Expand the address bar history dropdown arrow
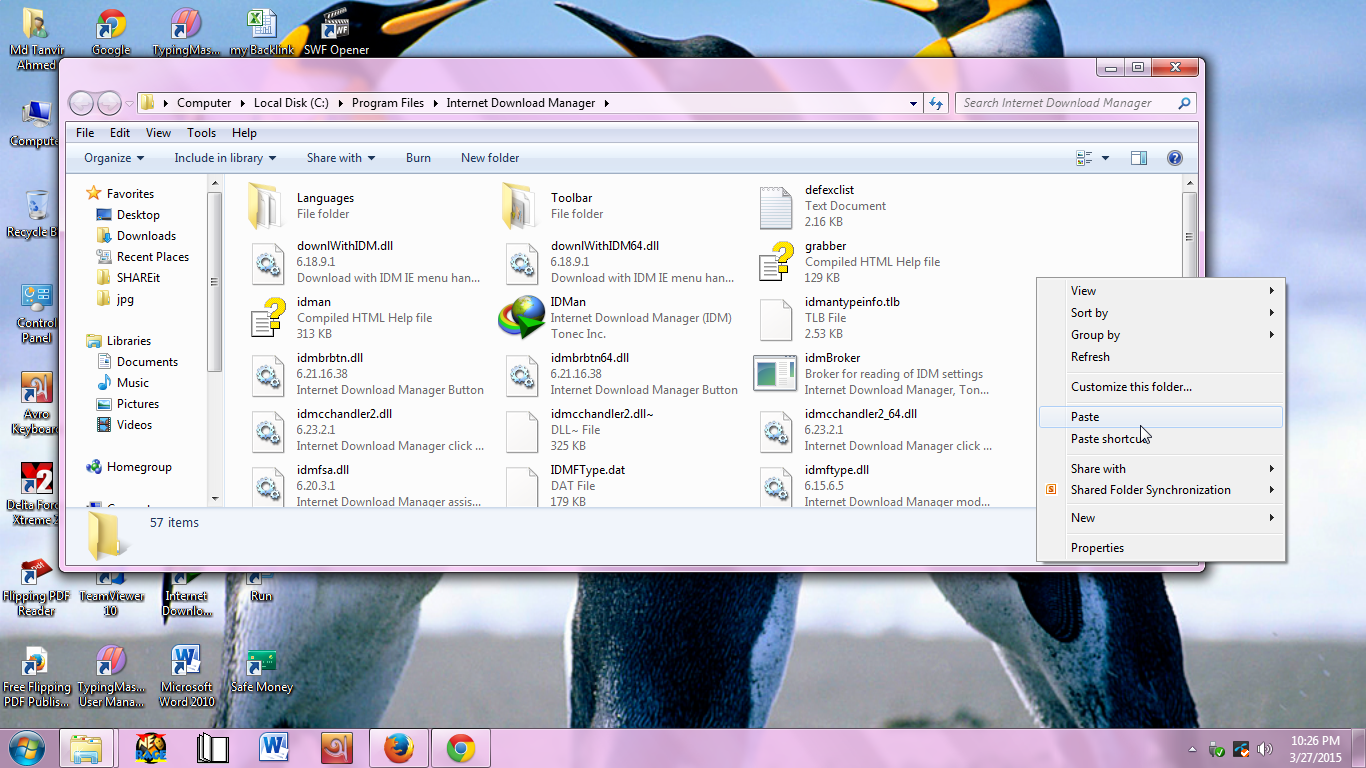The height and width of the screenshot is (768, 1366). [x=913, y=103]
